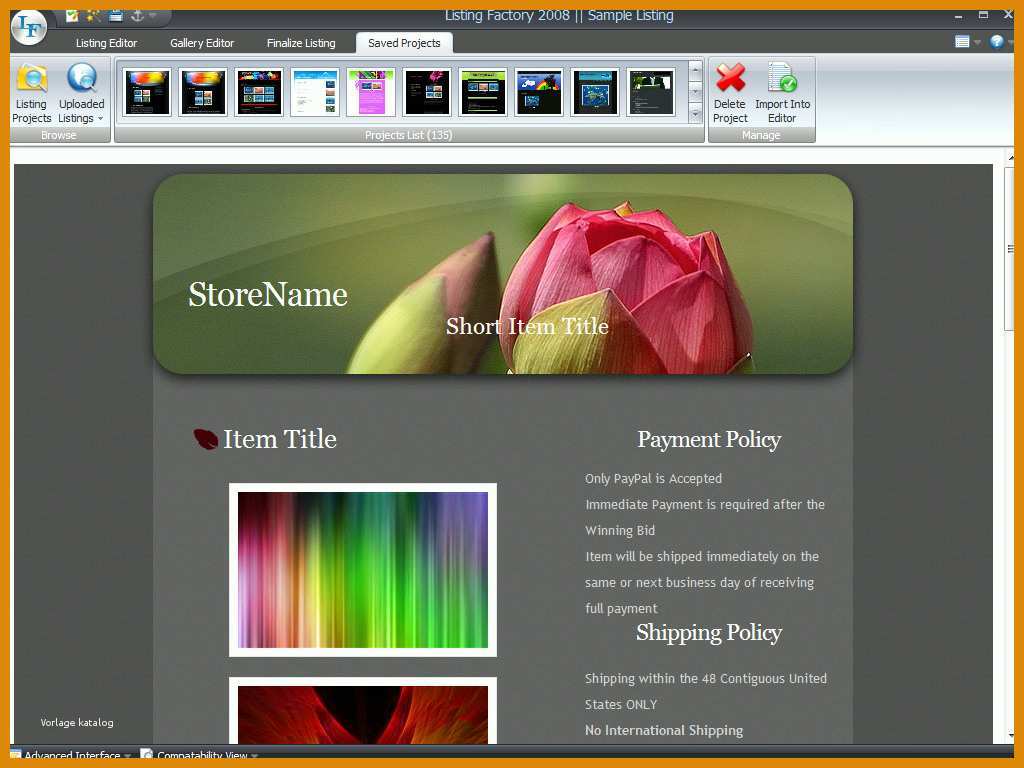Switch to the Gallery Editor tab

pos(202,43)
